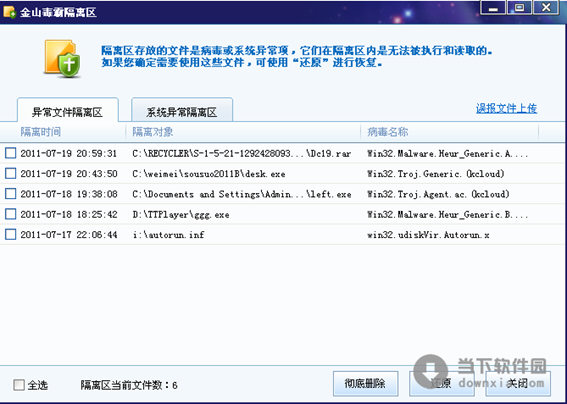
Task: Click virus name Win32.Malware.Heur_Generic.A....
Action: pos(448,153)
